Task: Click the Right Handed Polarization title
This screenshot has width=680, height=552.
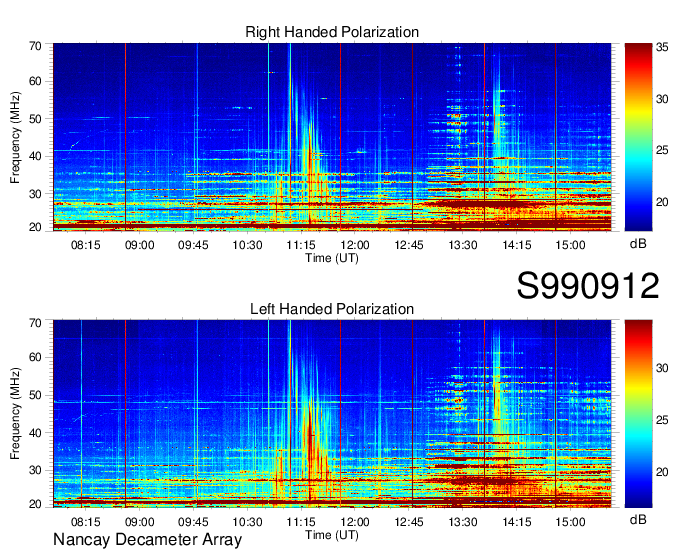Action: click(x=332, y=32)
